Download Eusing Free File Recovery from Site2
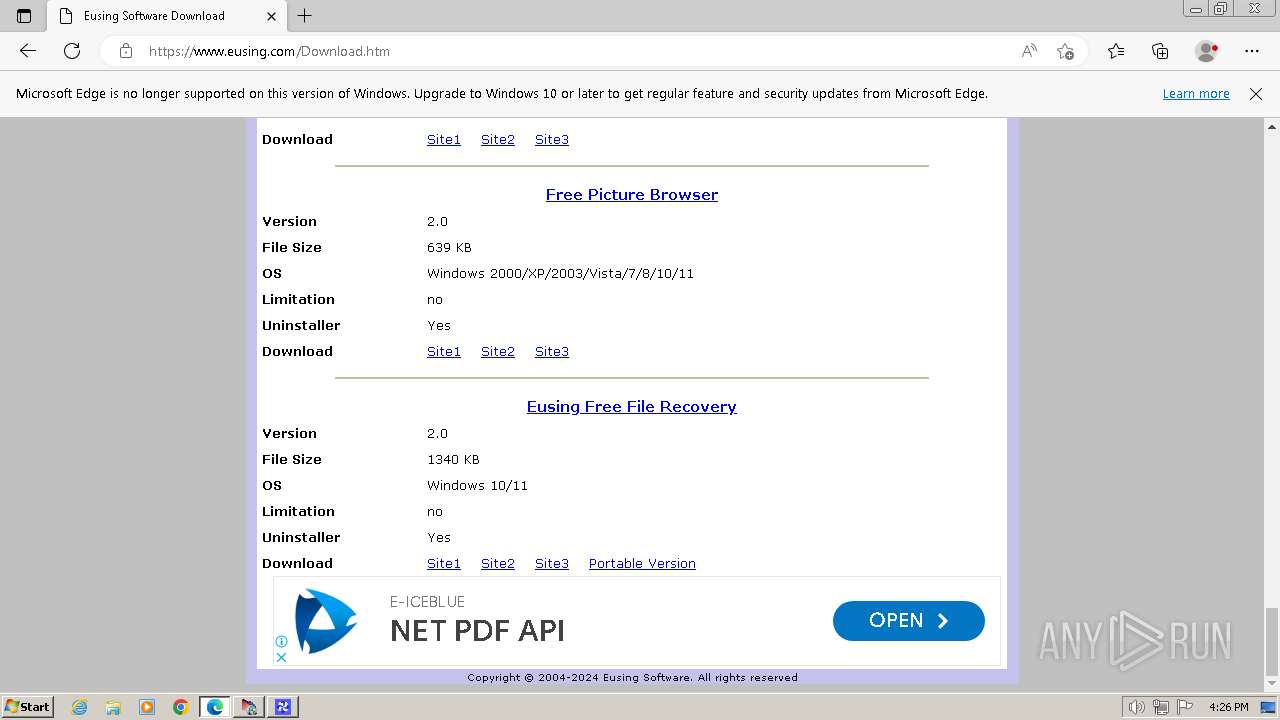Viewport: 1280px width, 720px height. [x=498, y=564]
